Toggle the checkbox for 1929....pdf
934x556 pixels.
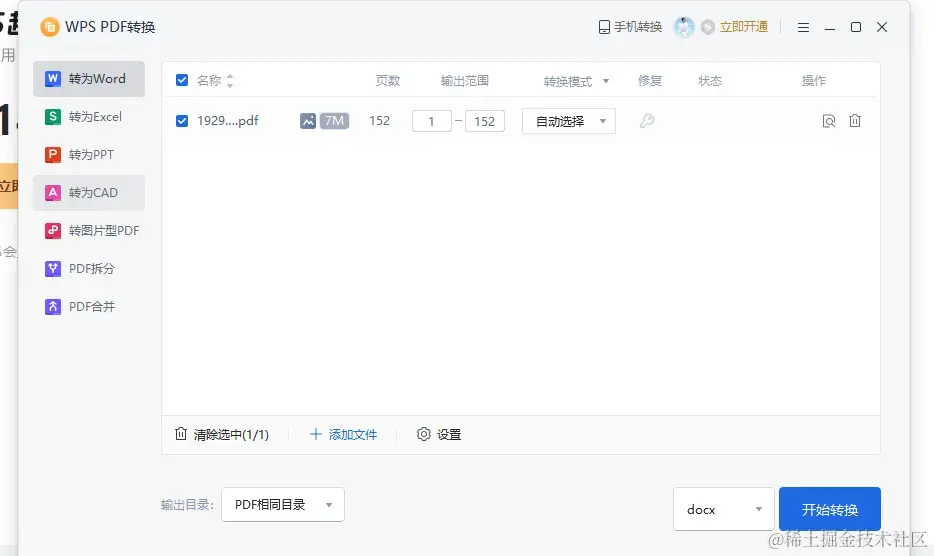(182, 121)
